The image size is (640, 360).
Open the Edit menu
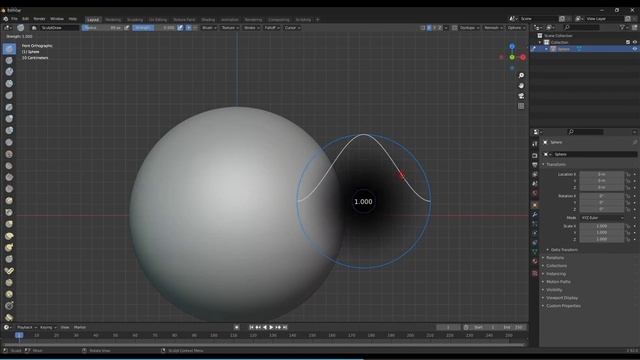[25, 19]
